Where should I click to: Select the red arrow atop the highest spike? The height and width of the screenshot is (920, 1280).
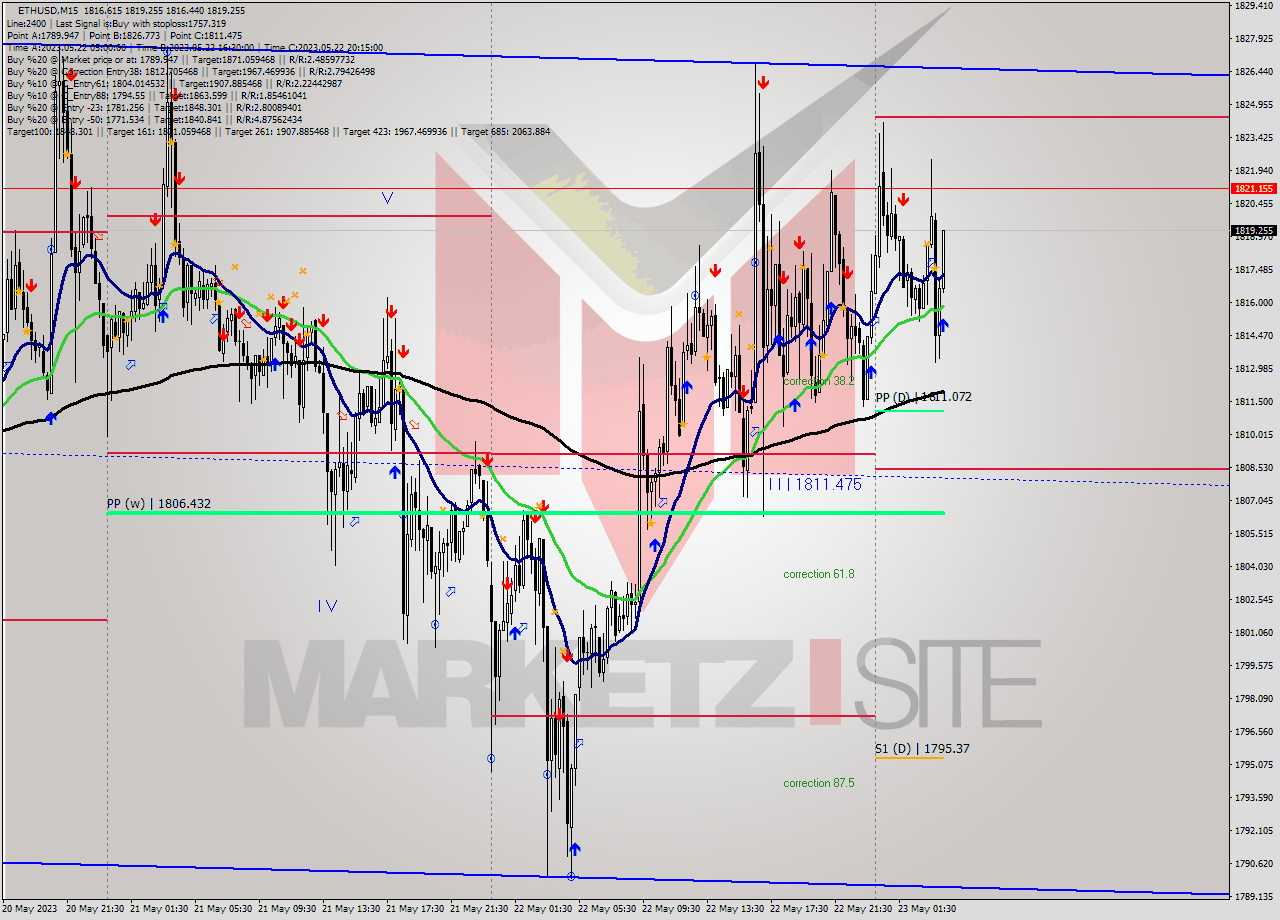(x=763, y=83)
